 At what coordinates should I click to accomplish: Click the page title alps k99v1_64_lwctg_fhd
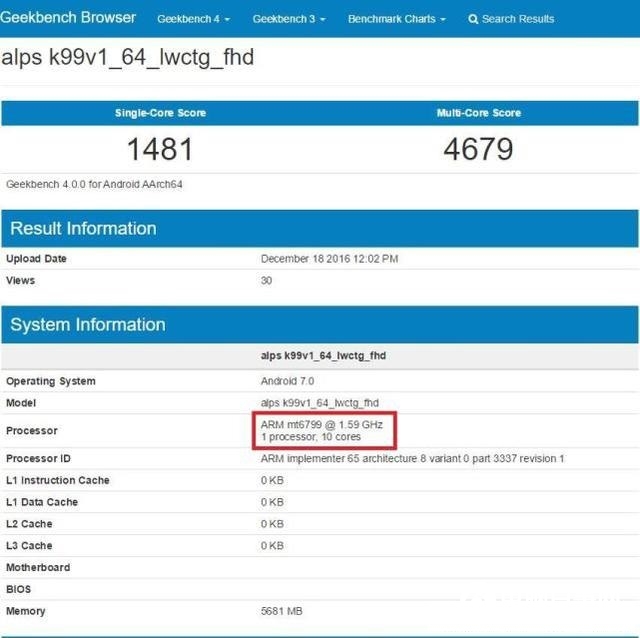click(x=127, y=57)
